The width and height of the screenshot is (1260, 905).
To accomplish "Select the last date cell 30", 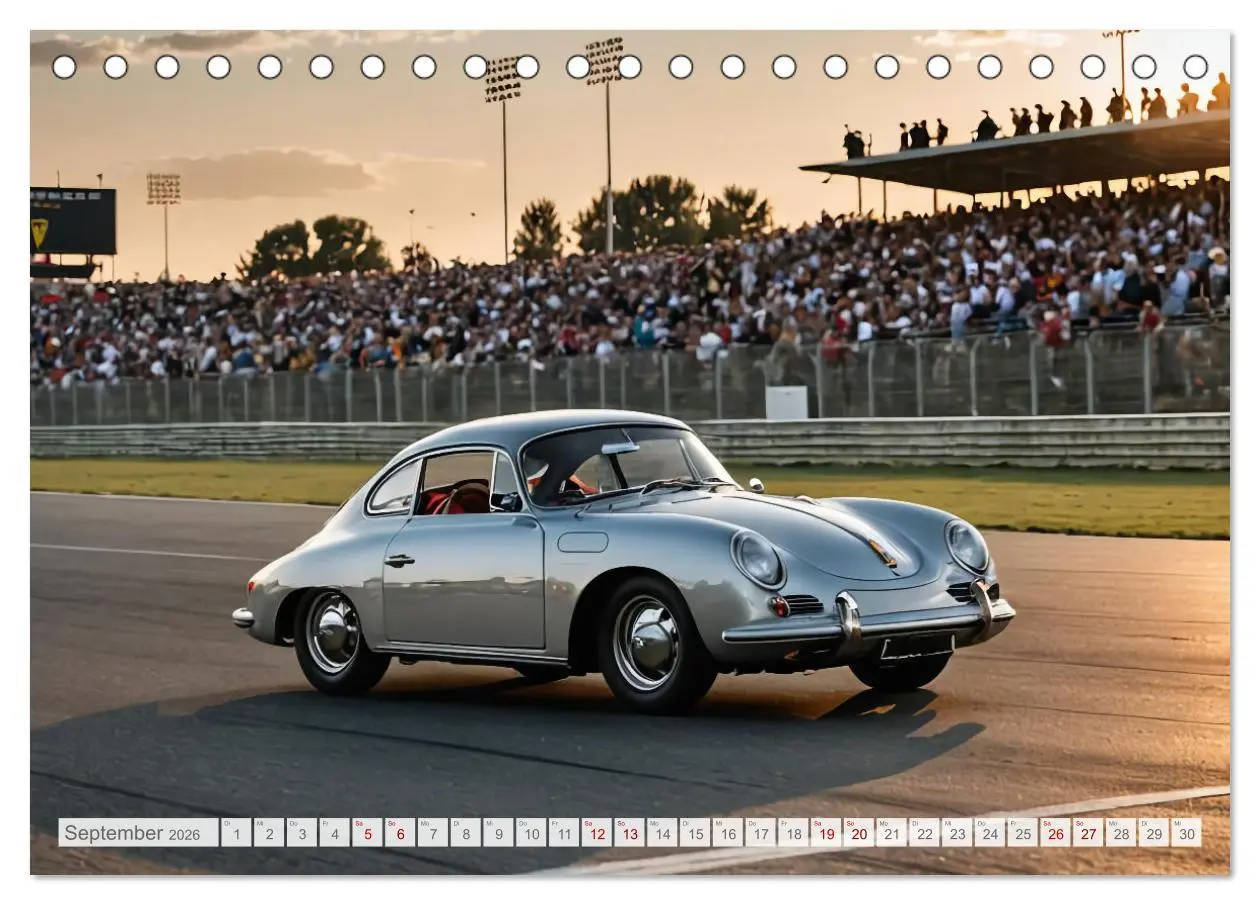I will point(1186,833).
